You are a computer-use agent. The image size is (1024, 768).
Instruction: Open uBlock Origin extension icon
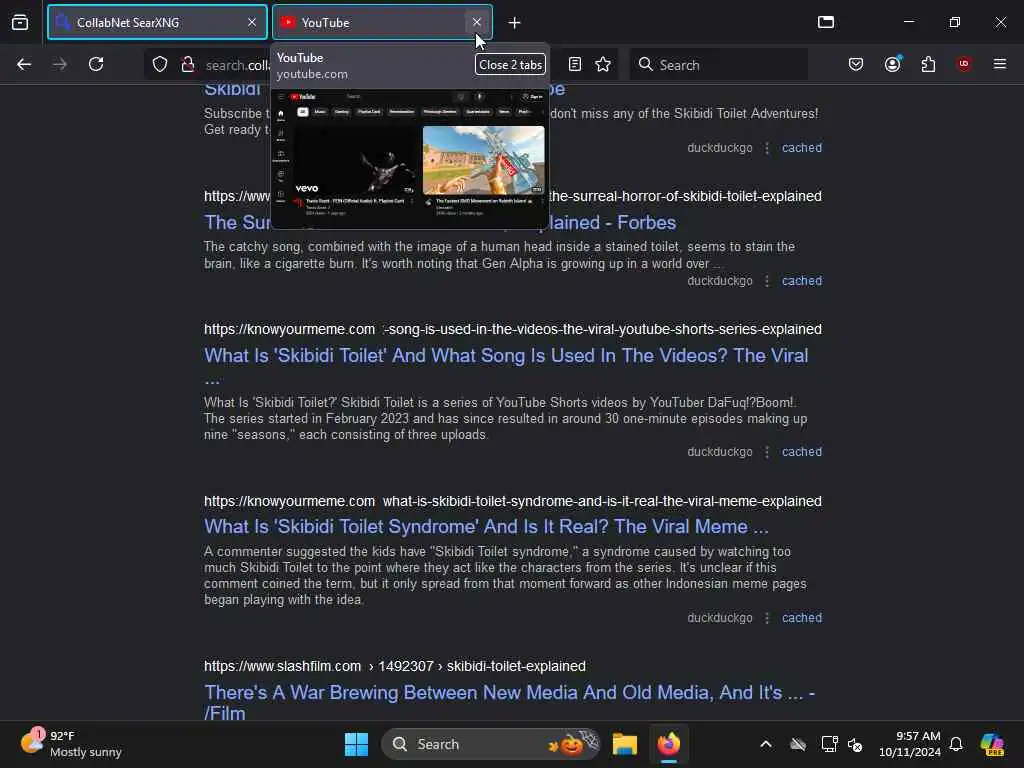964,64
